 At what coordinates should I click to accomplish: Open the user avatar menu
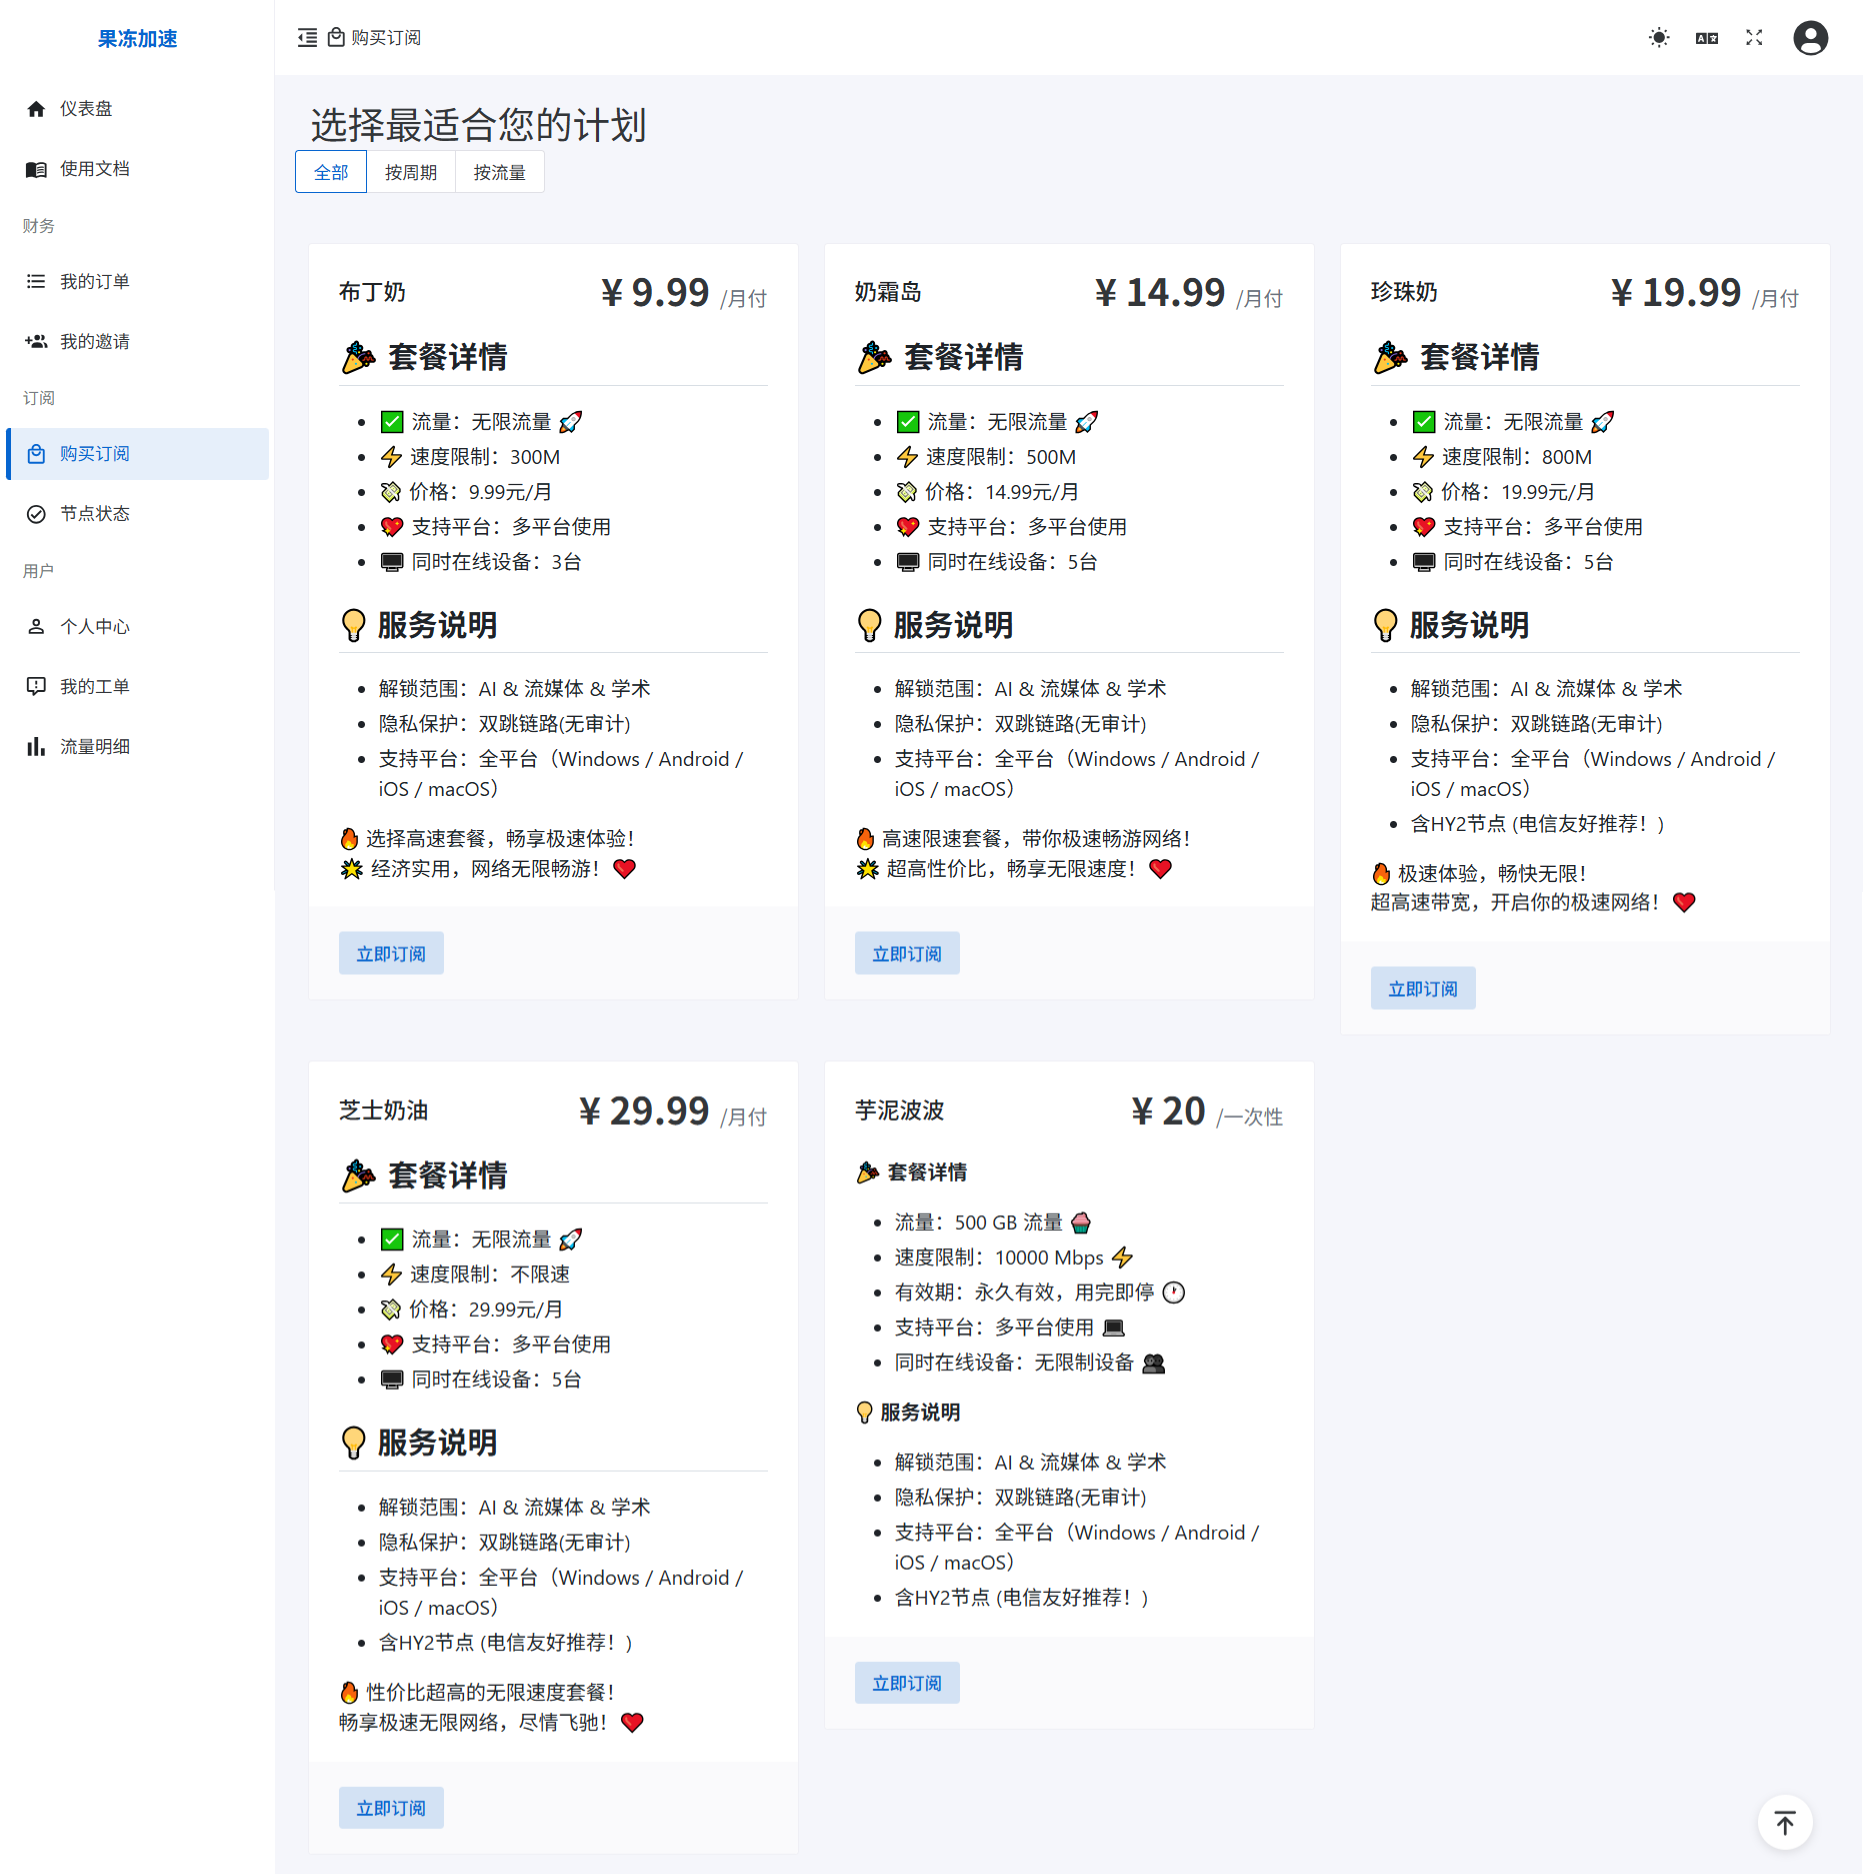coord(1810,38)
